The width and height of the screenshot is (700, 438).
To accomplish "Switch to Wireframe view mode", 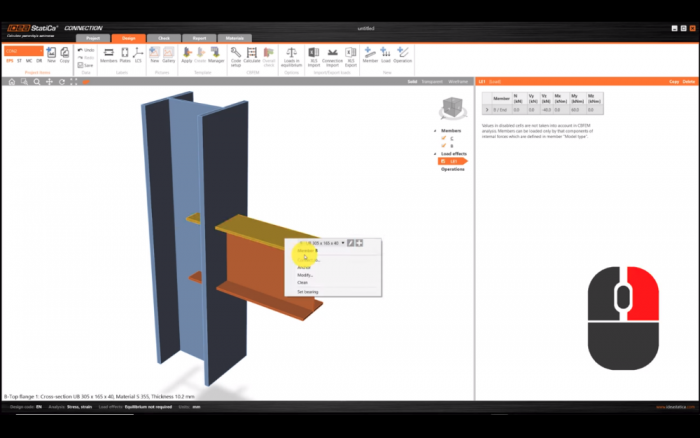I will 458,82.
